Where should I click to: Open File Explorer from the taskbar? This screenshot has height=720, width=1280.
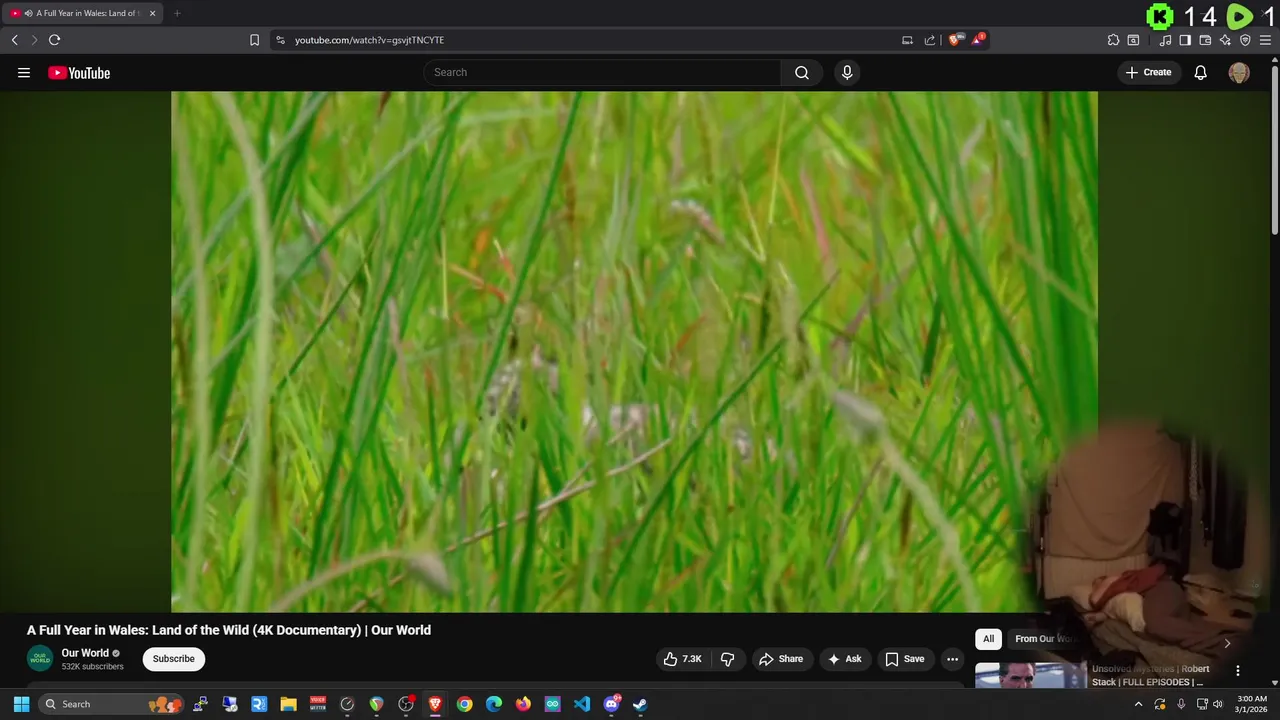[x=288, y=704]
